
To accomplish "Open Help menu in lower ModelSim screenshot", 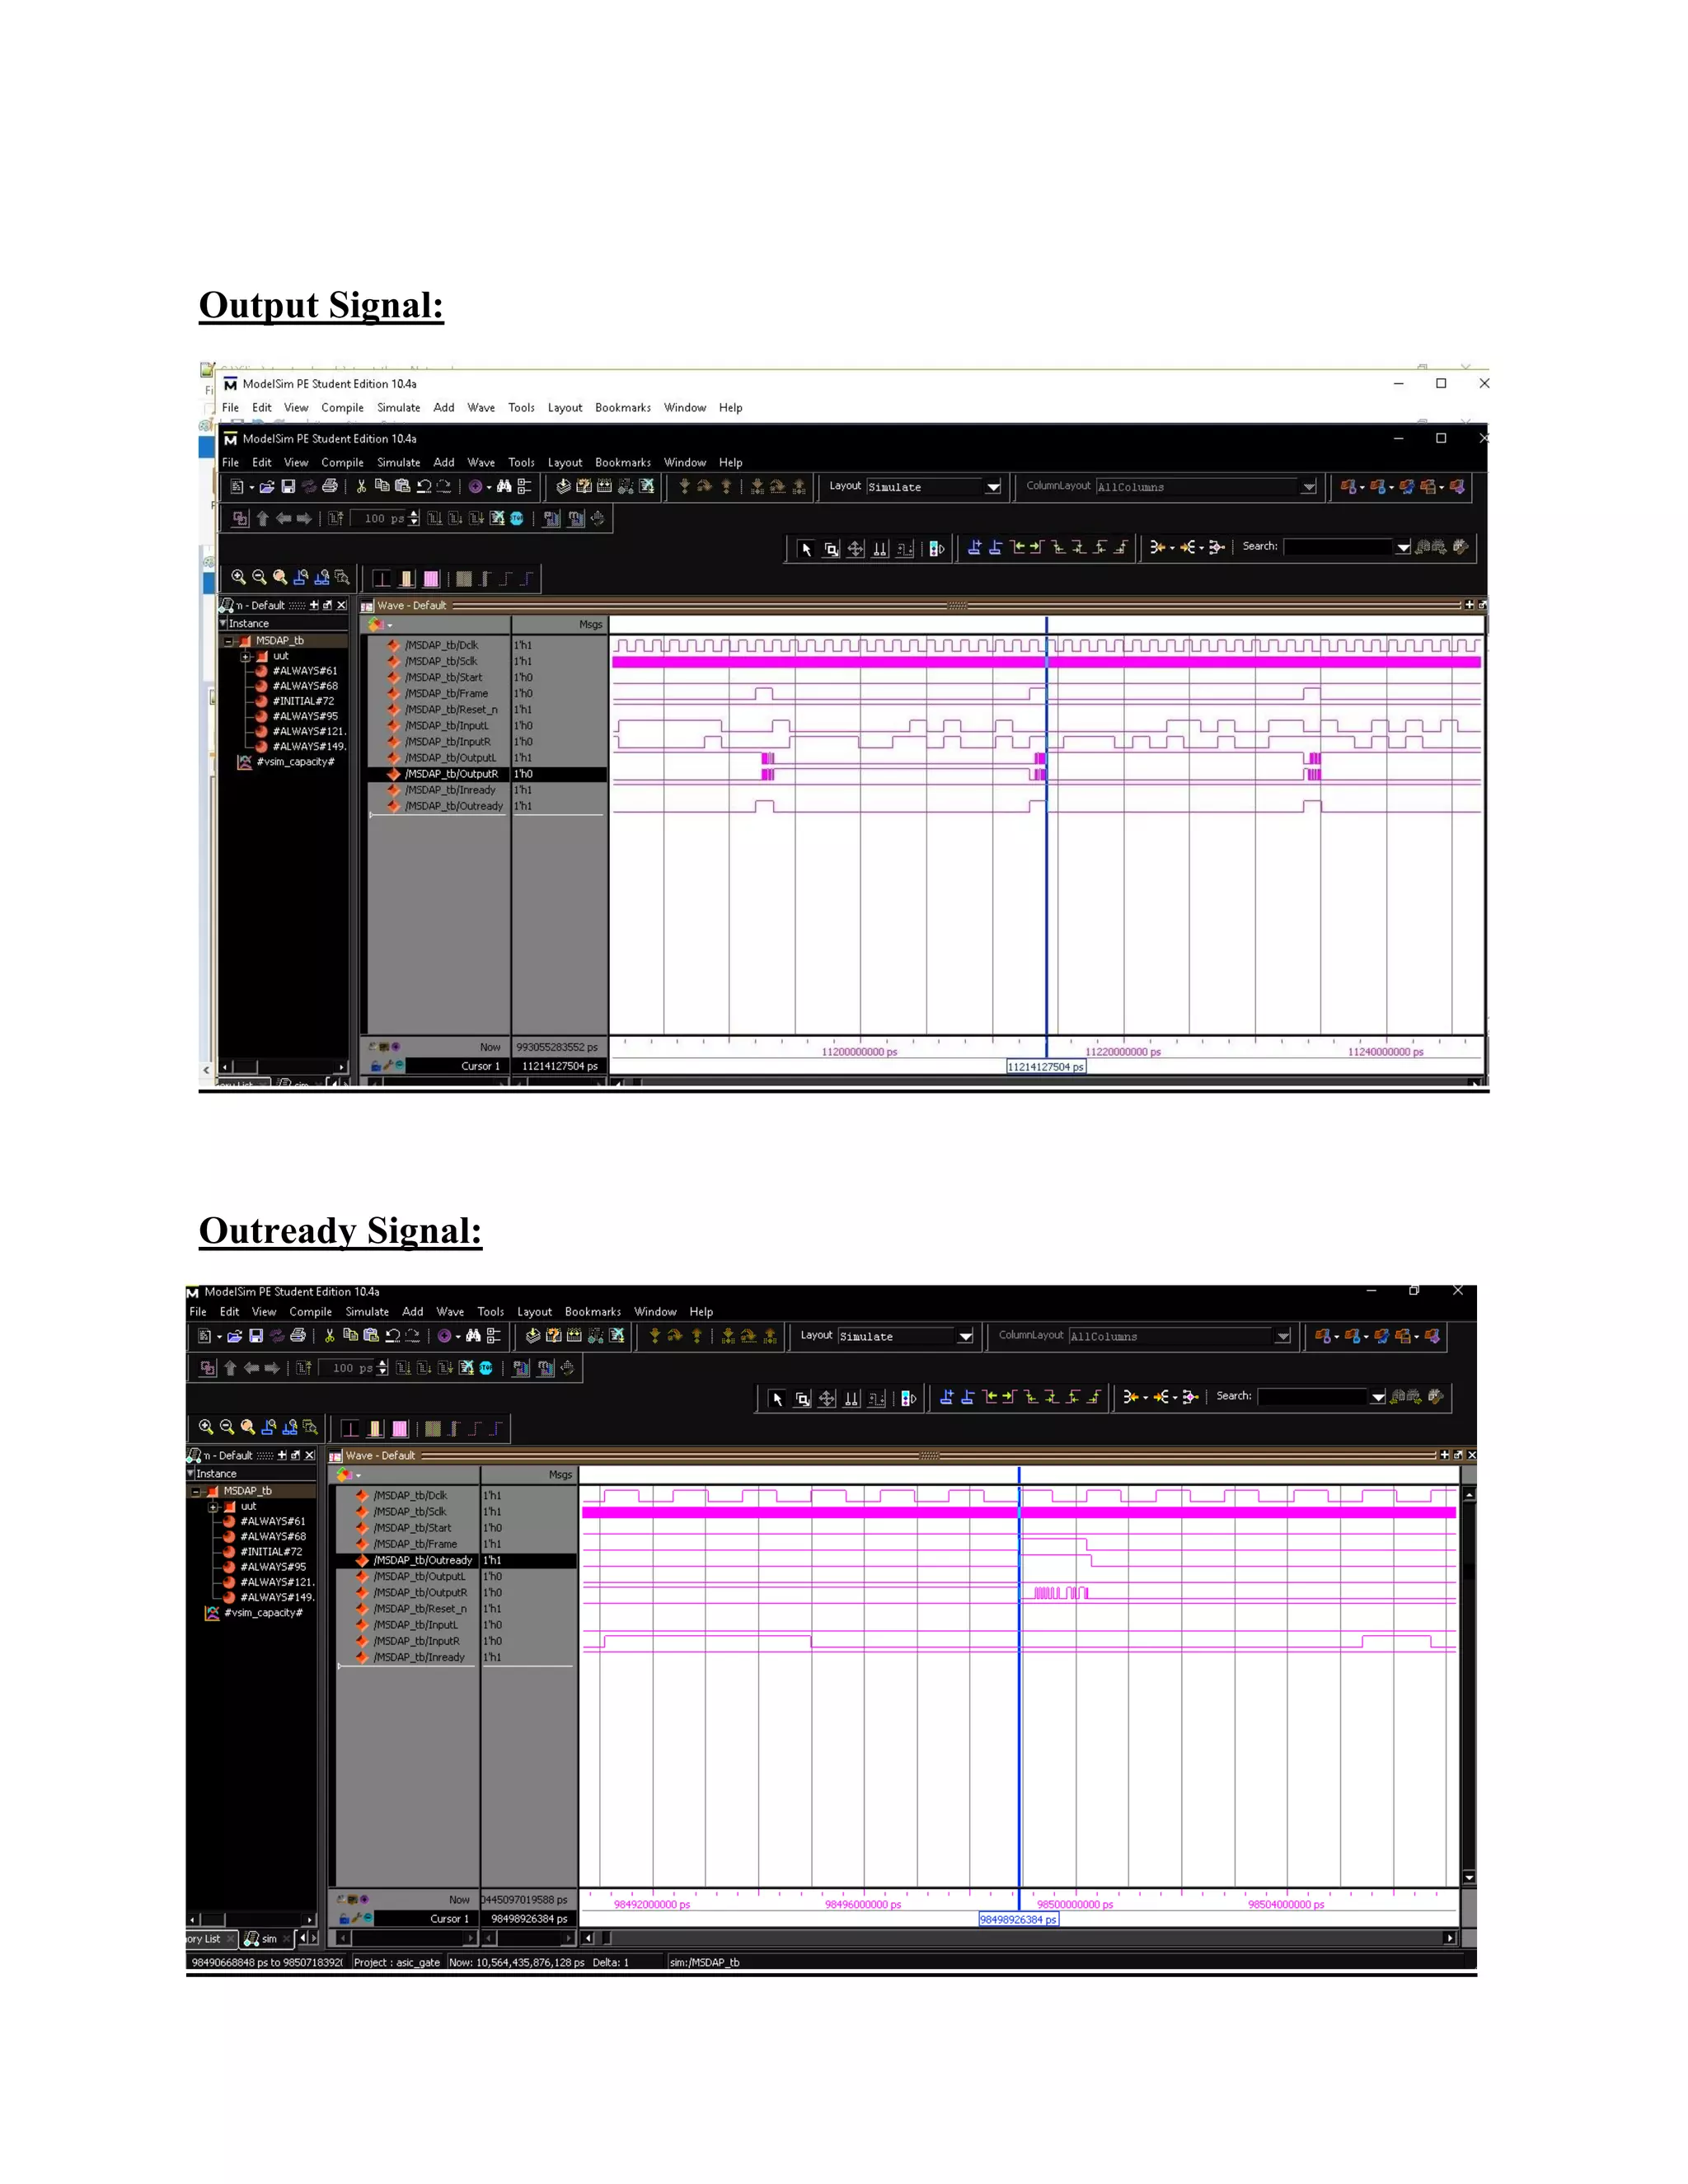I will [x=701, y=1312].
